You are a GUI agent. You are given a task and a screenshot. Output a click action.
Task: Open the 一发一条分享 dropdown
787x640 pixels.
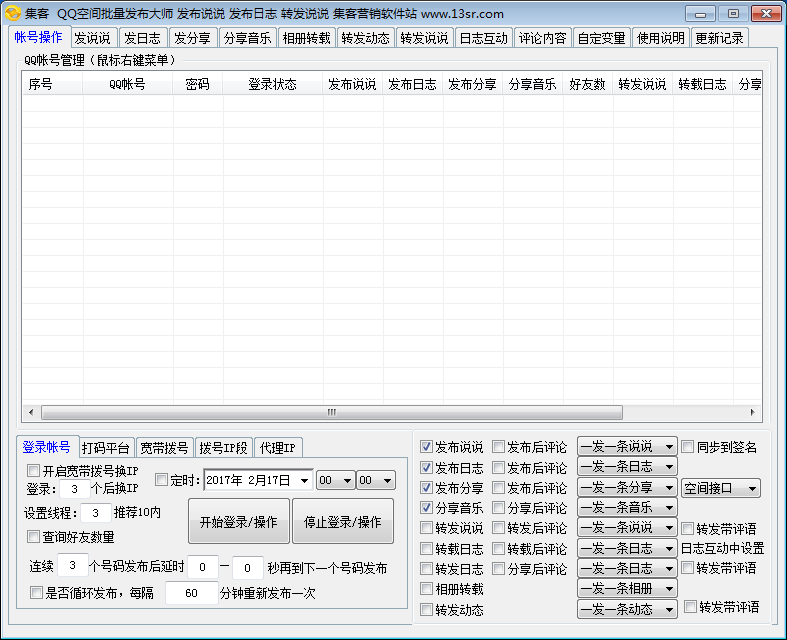[x=627, y=487]
